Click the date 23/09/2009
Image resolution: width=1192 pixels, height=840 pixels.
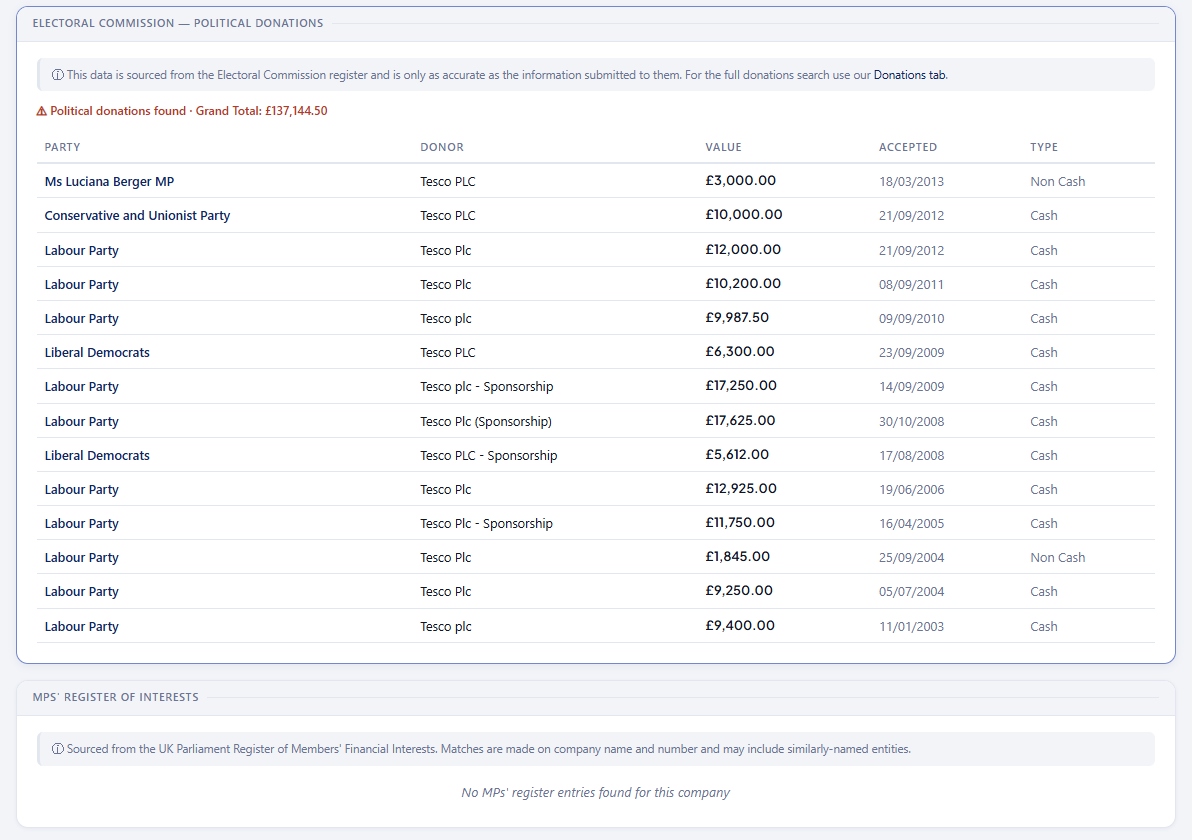pyautogui.click(x=911, y=352)
